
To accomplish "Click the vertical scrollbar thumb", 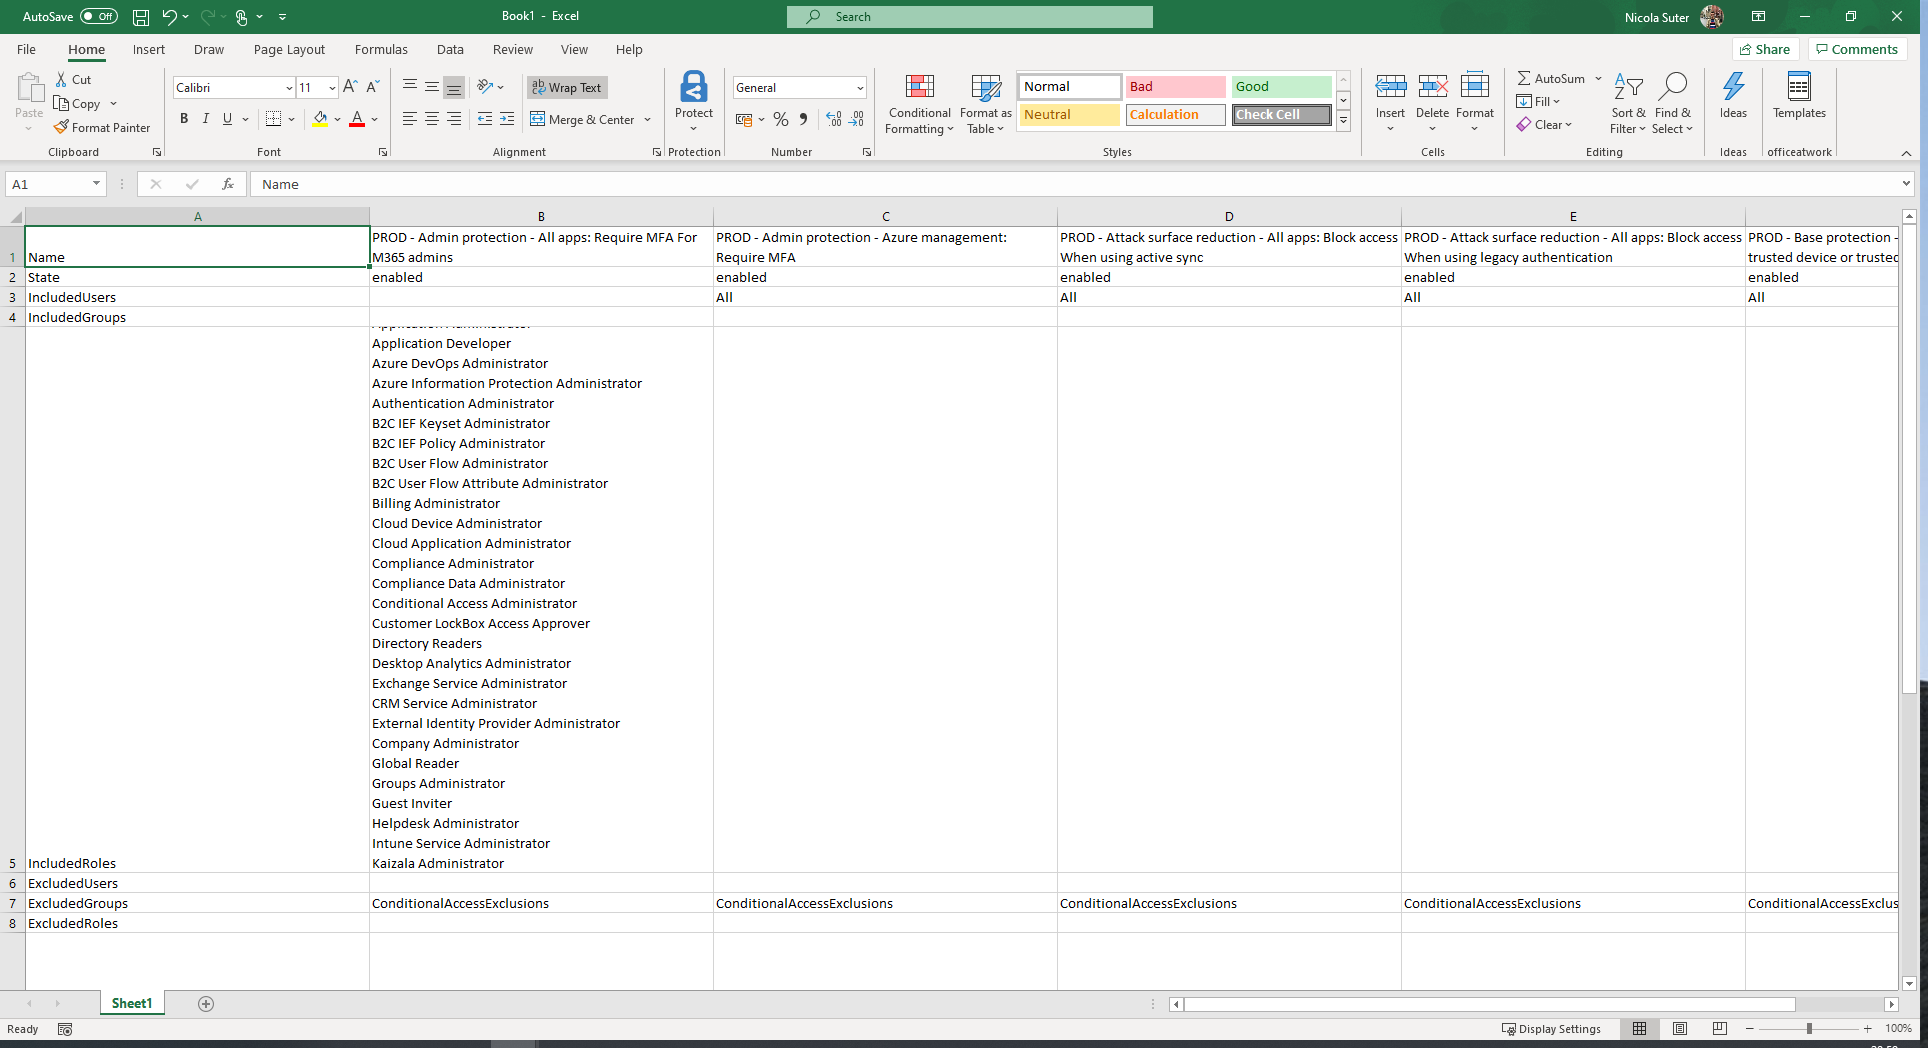I will [x=1909, y=459].
